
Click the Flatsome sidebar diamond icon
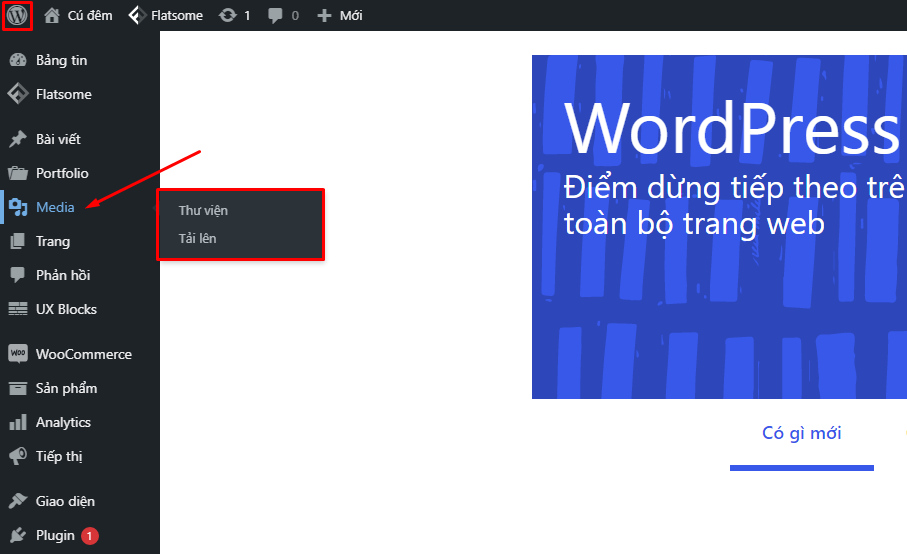[18, 94]
